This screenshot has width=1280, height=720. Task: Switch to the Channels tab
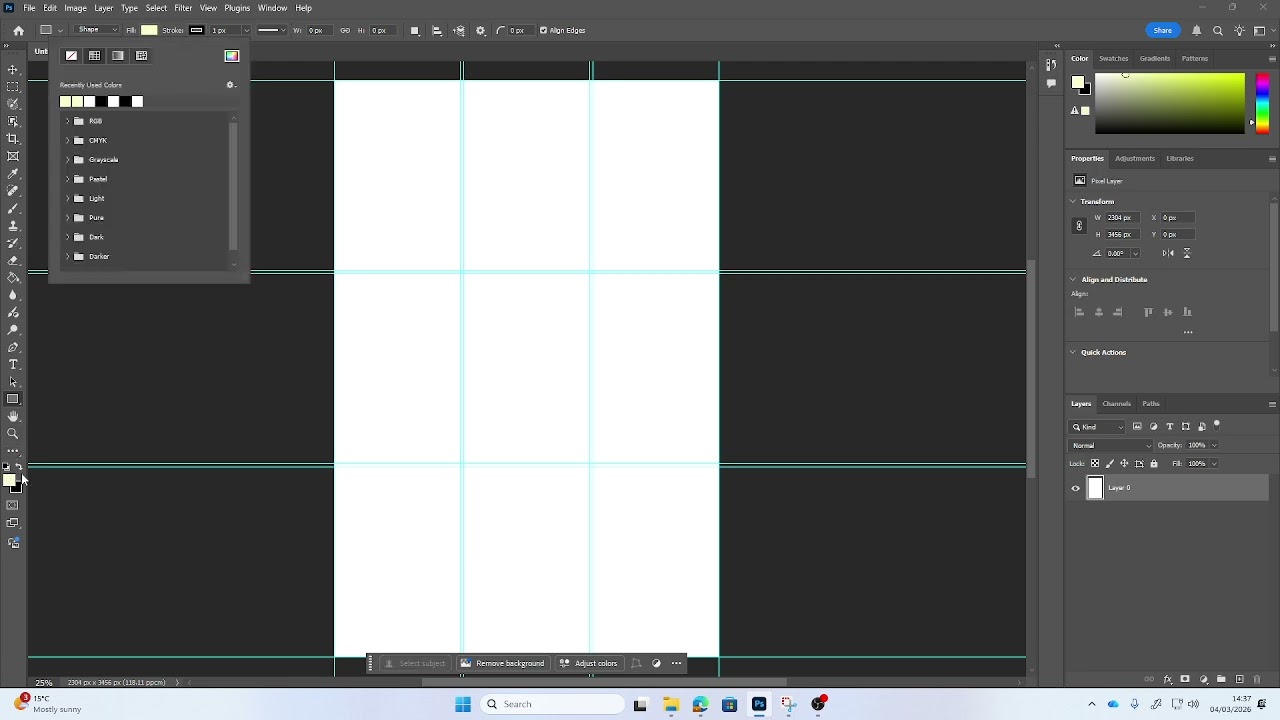click(1117, 404)
